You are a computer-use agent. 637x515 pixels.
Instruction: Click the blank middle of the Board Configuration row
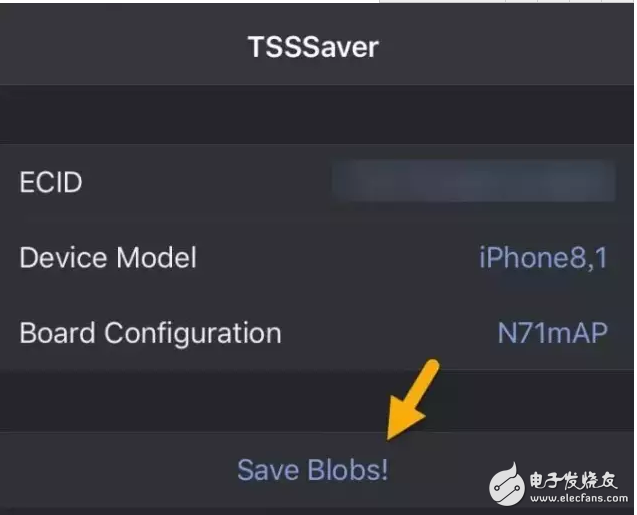click(389, 333)
